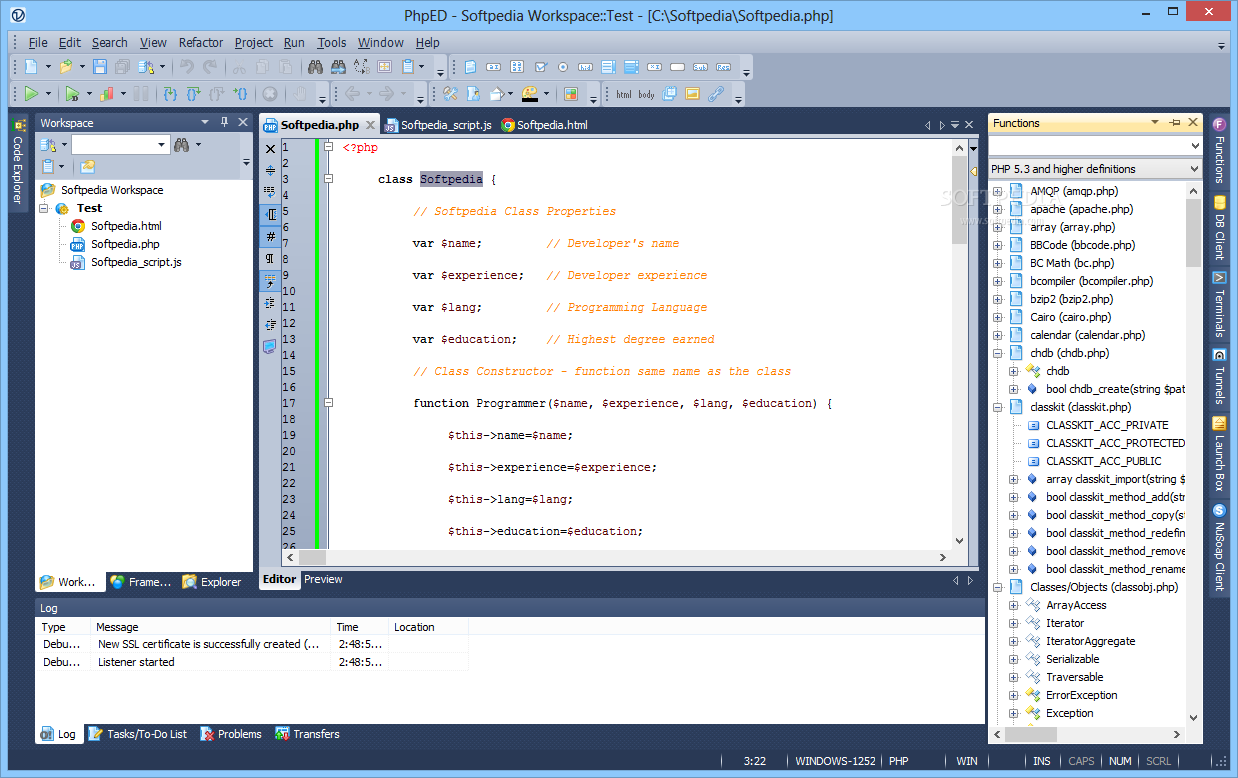Switch to the Explorer tab in Workspace
Screen dimensions: 1238x778
(212, 582)
